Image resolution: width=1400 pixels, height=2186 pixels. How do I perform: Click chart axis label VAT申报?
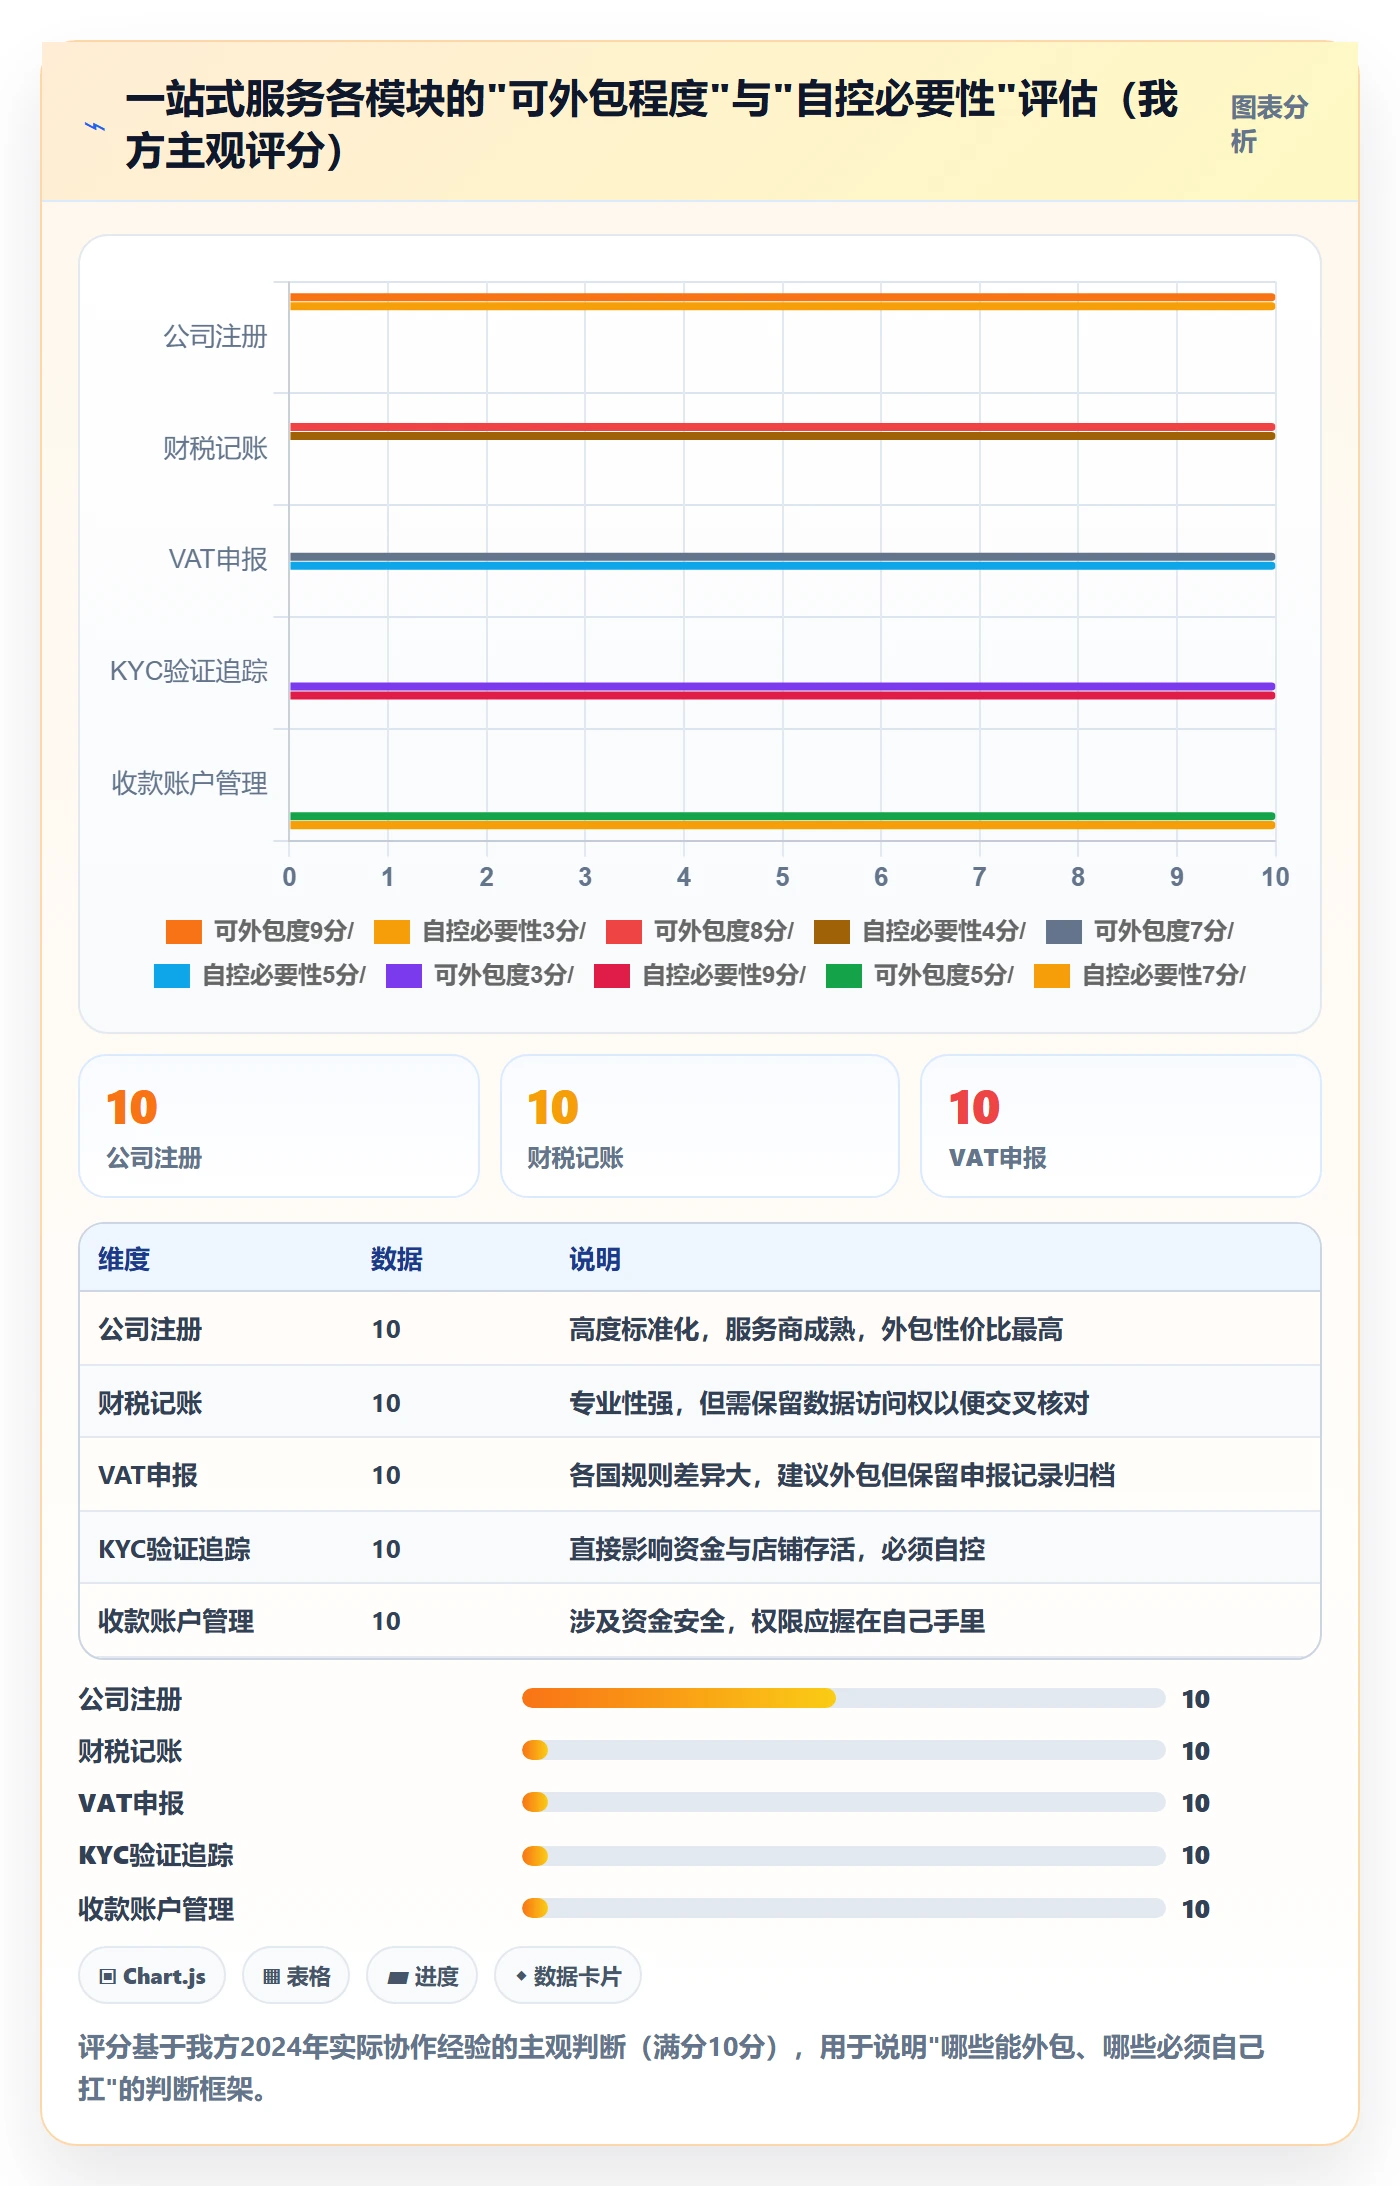coord(218,559)
